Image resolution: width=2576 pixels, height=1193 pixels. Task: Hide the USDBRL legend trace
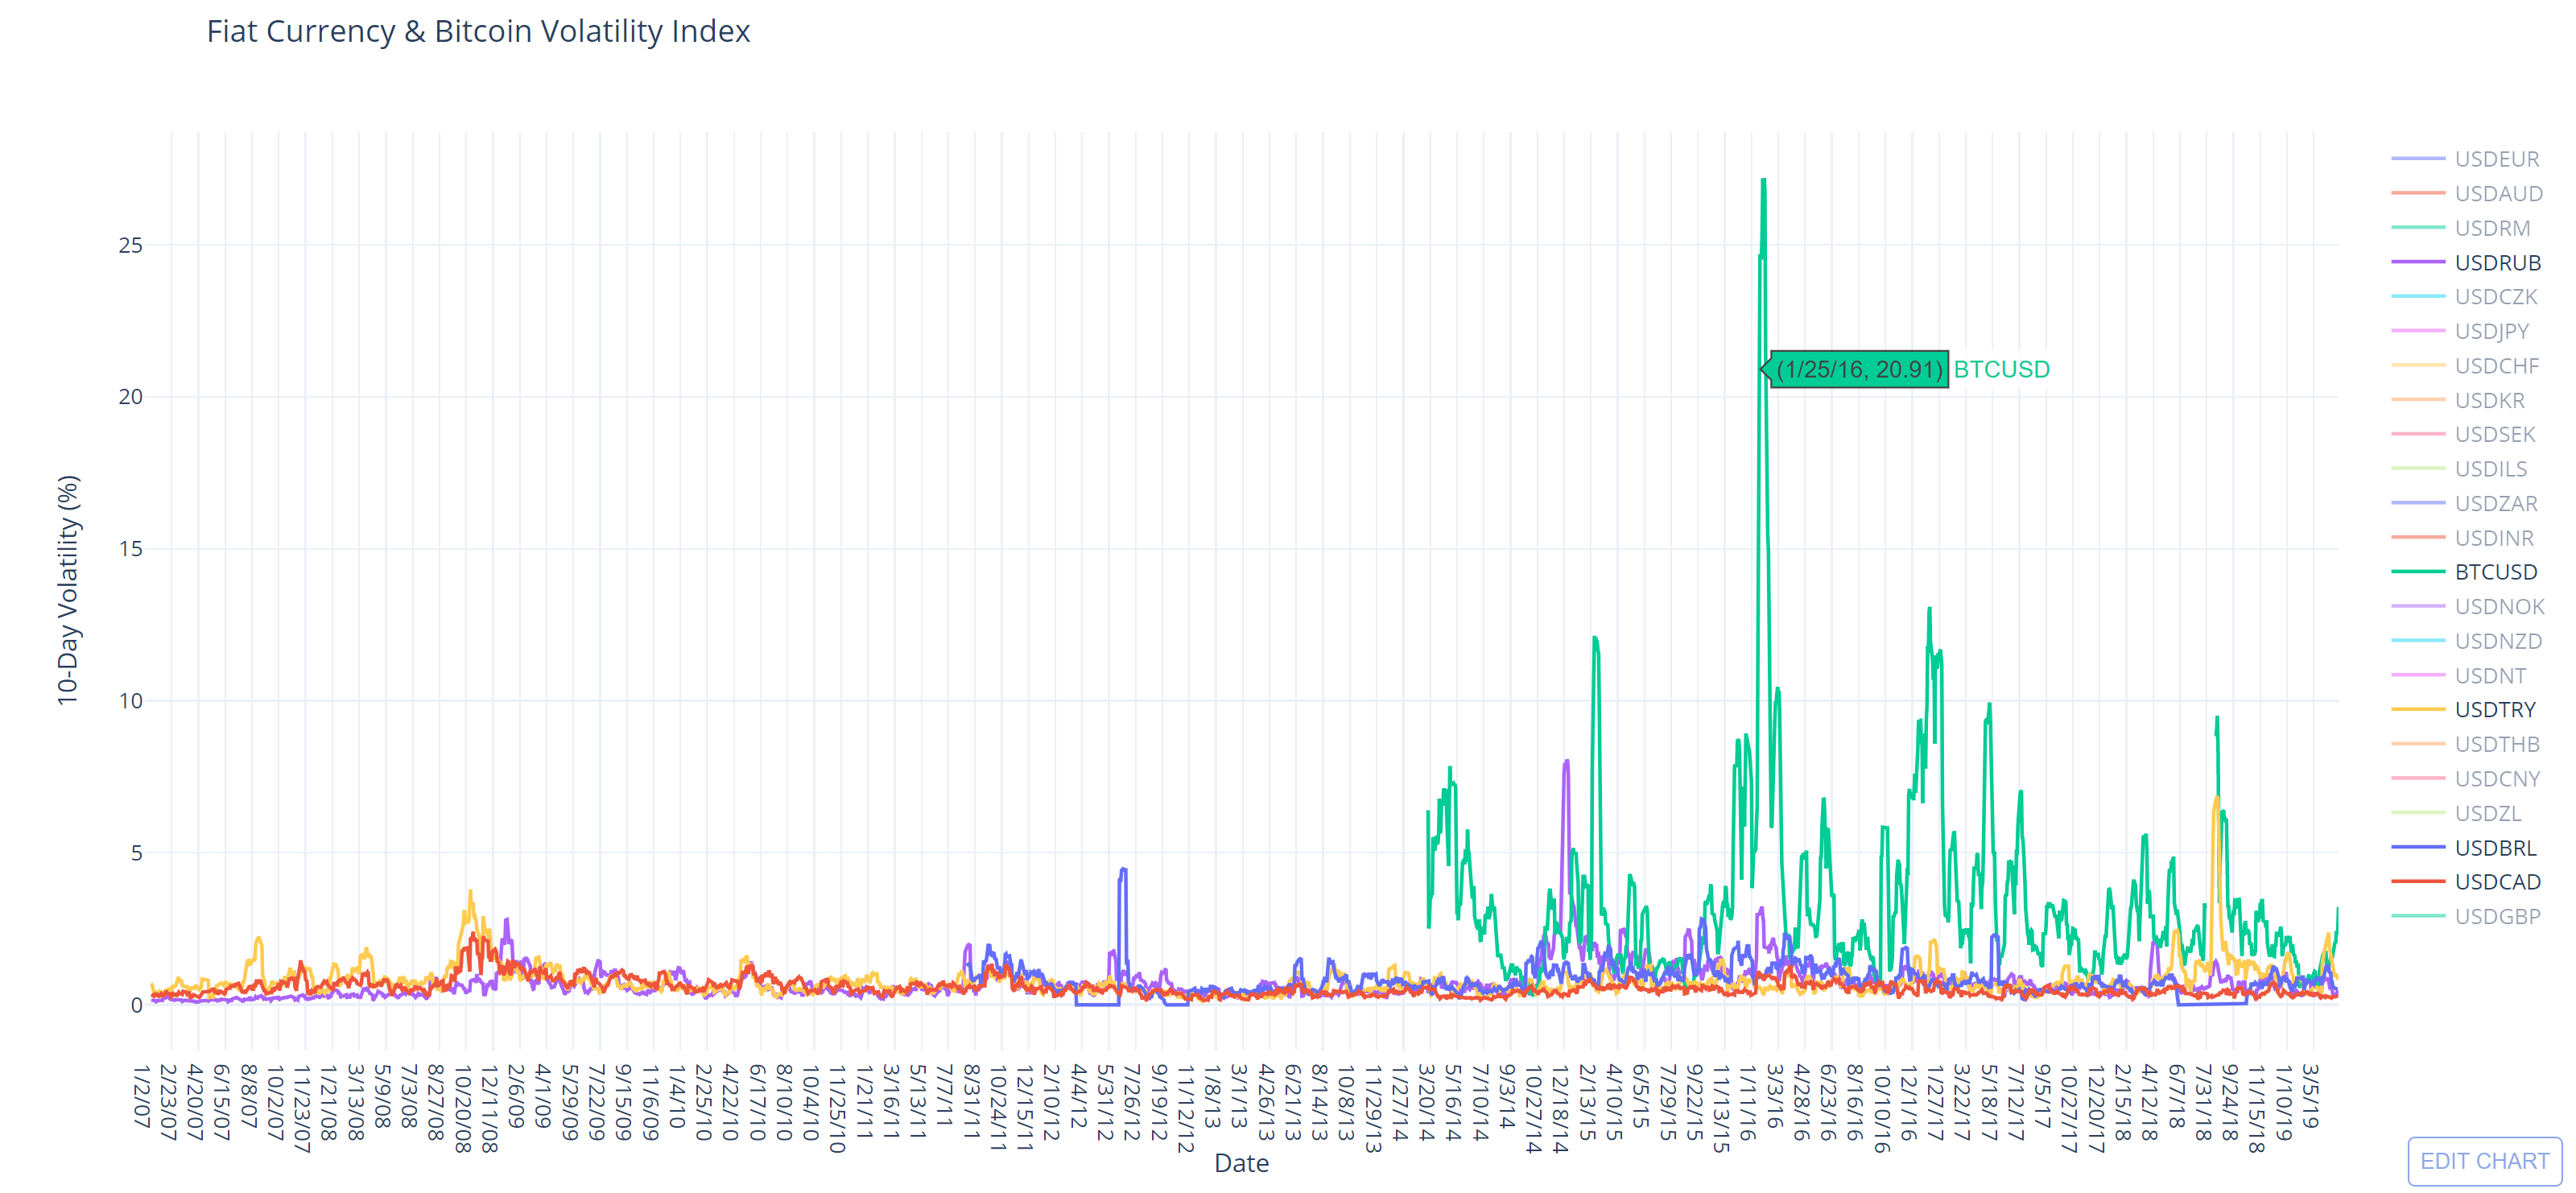(x=2495, y=848)
